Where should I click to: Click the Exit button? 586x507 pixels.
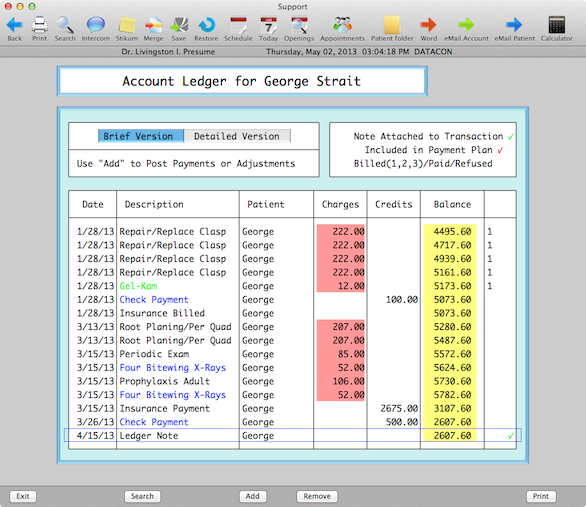click(23, 496)
